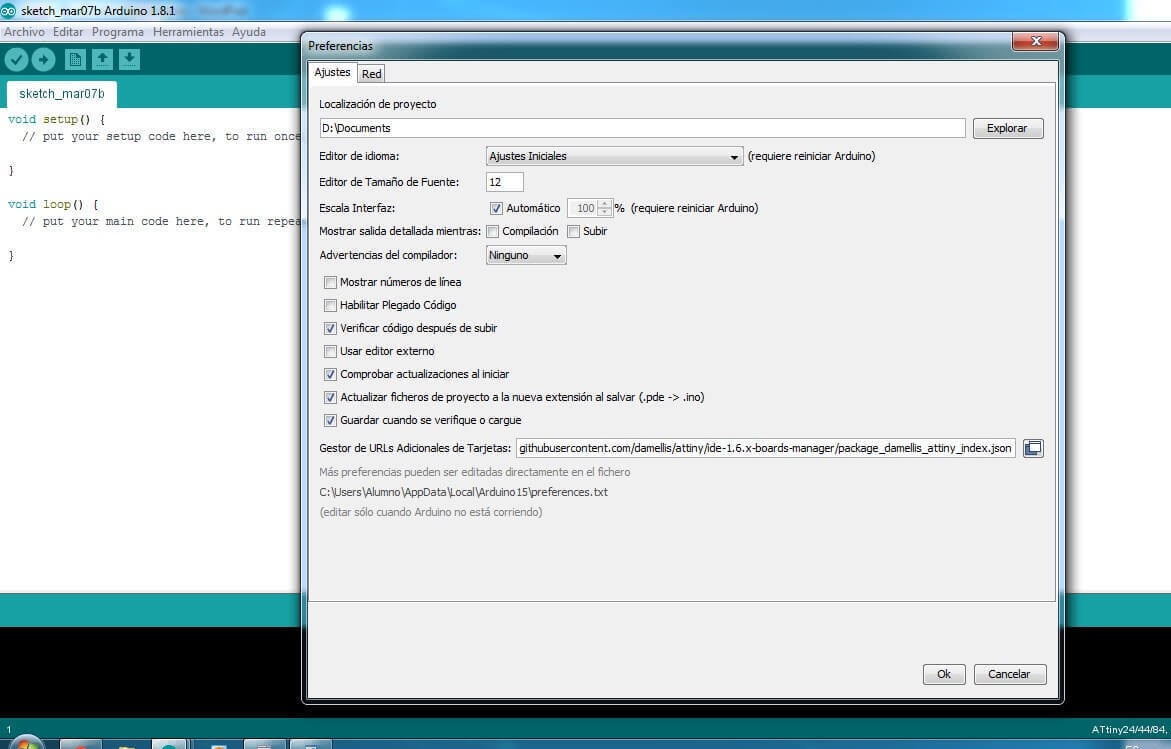Open the Editor de idioma dropdown

coord(614,156)
